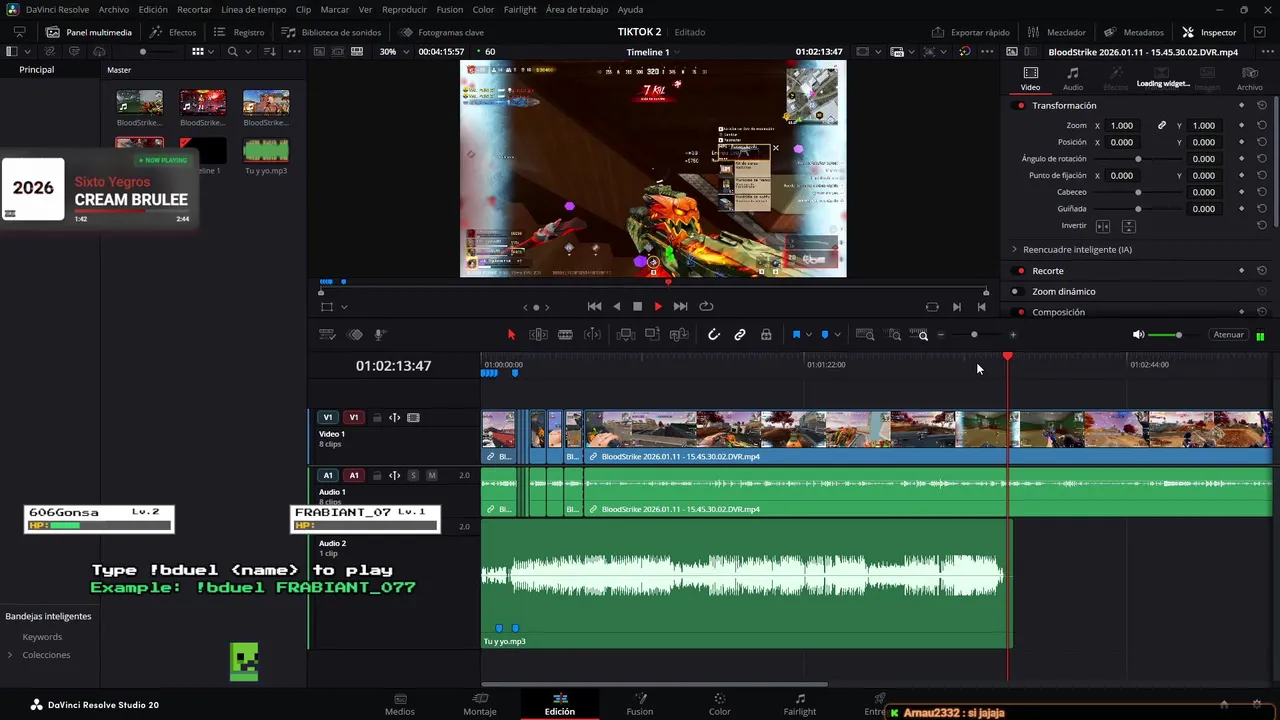The image size is (1280, 720).
Task: Toggle the Recorte enable switch
Action: (1020, 271)
